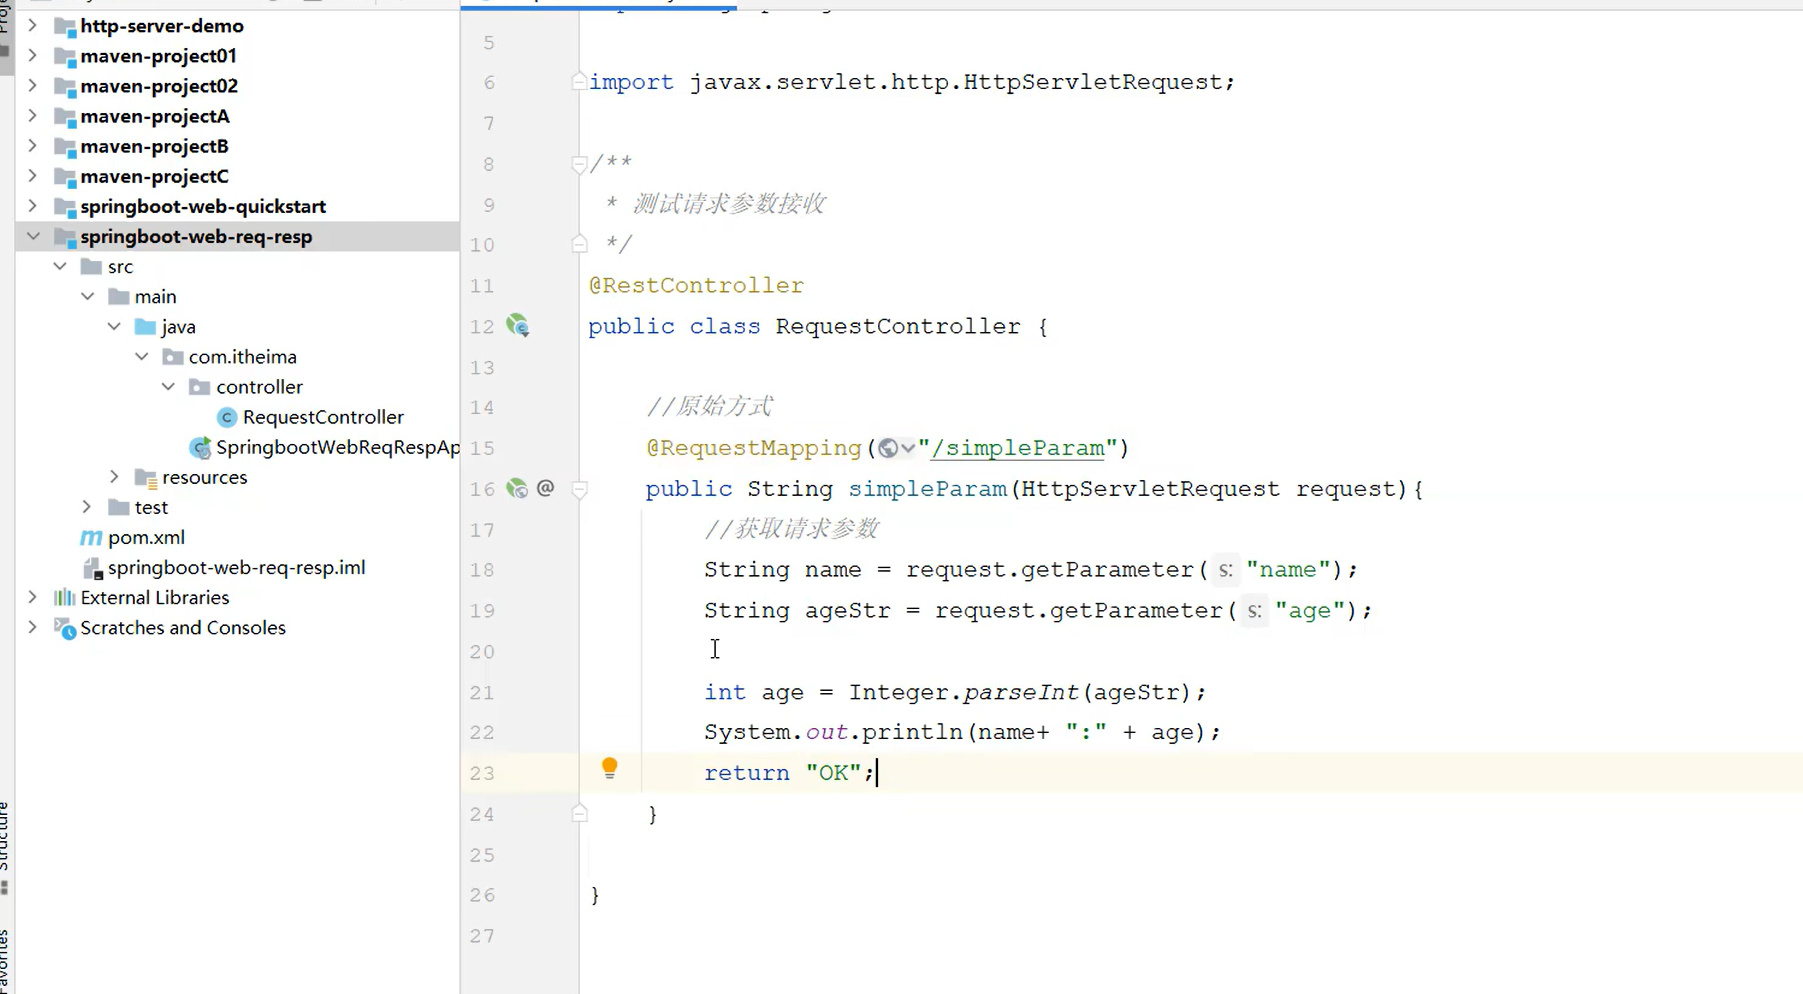Expand the resources folder chevron
1803x994 pixels.
tap(114, 477)
